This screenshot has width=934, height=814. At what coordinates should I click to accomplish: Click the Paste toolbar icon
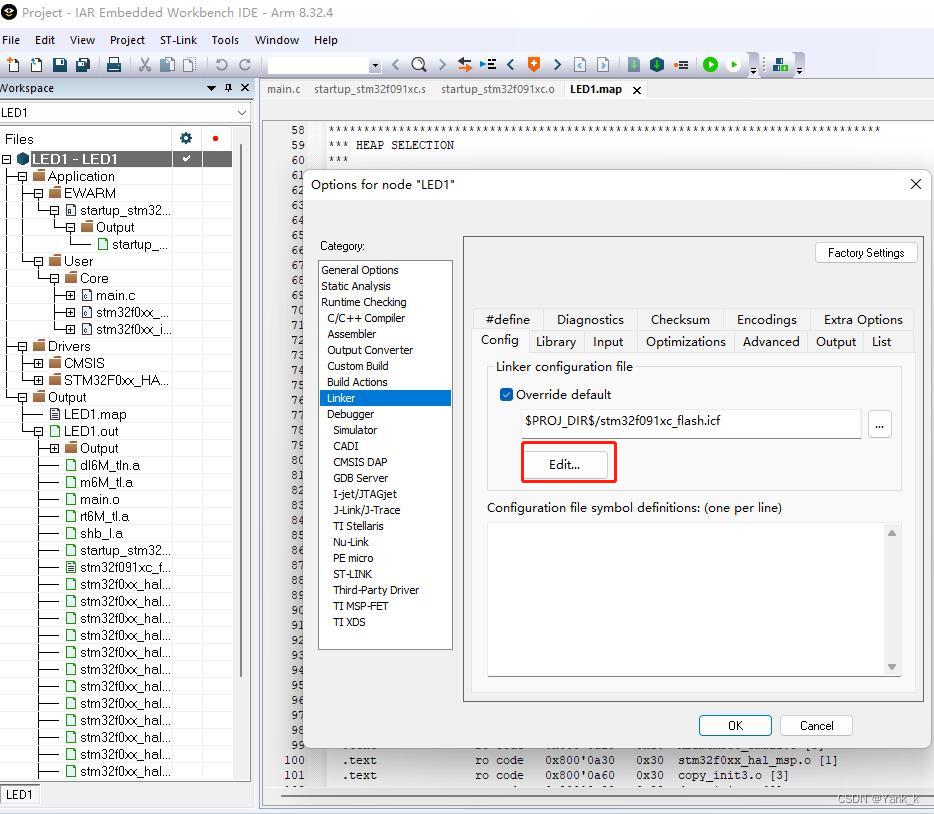189,64
